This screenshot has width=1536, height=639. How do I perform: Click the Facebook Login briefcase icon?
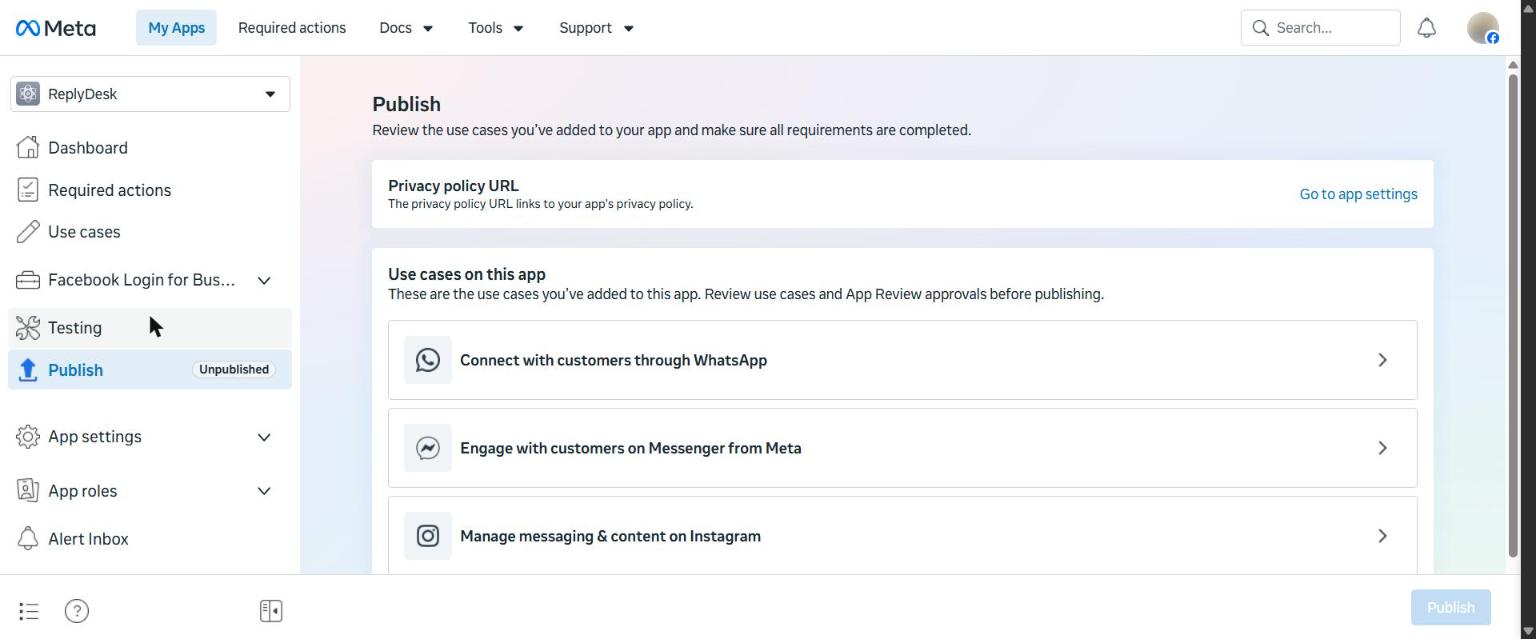28,280
